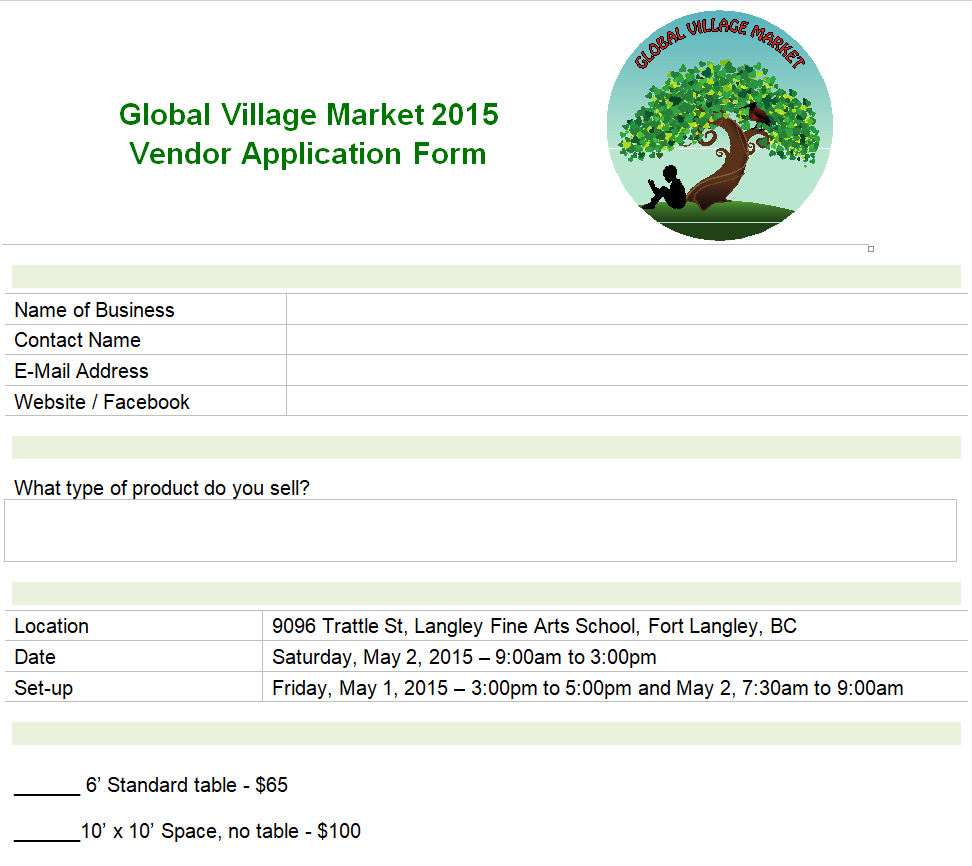972x866 pixels.
Task: Click the "What type of product do you sell?" question
Action: click(x=162, y=488)
